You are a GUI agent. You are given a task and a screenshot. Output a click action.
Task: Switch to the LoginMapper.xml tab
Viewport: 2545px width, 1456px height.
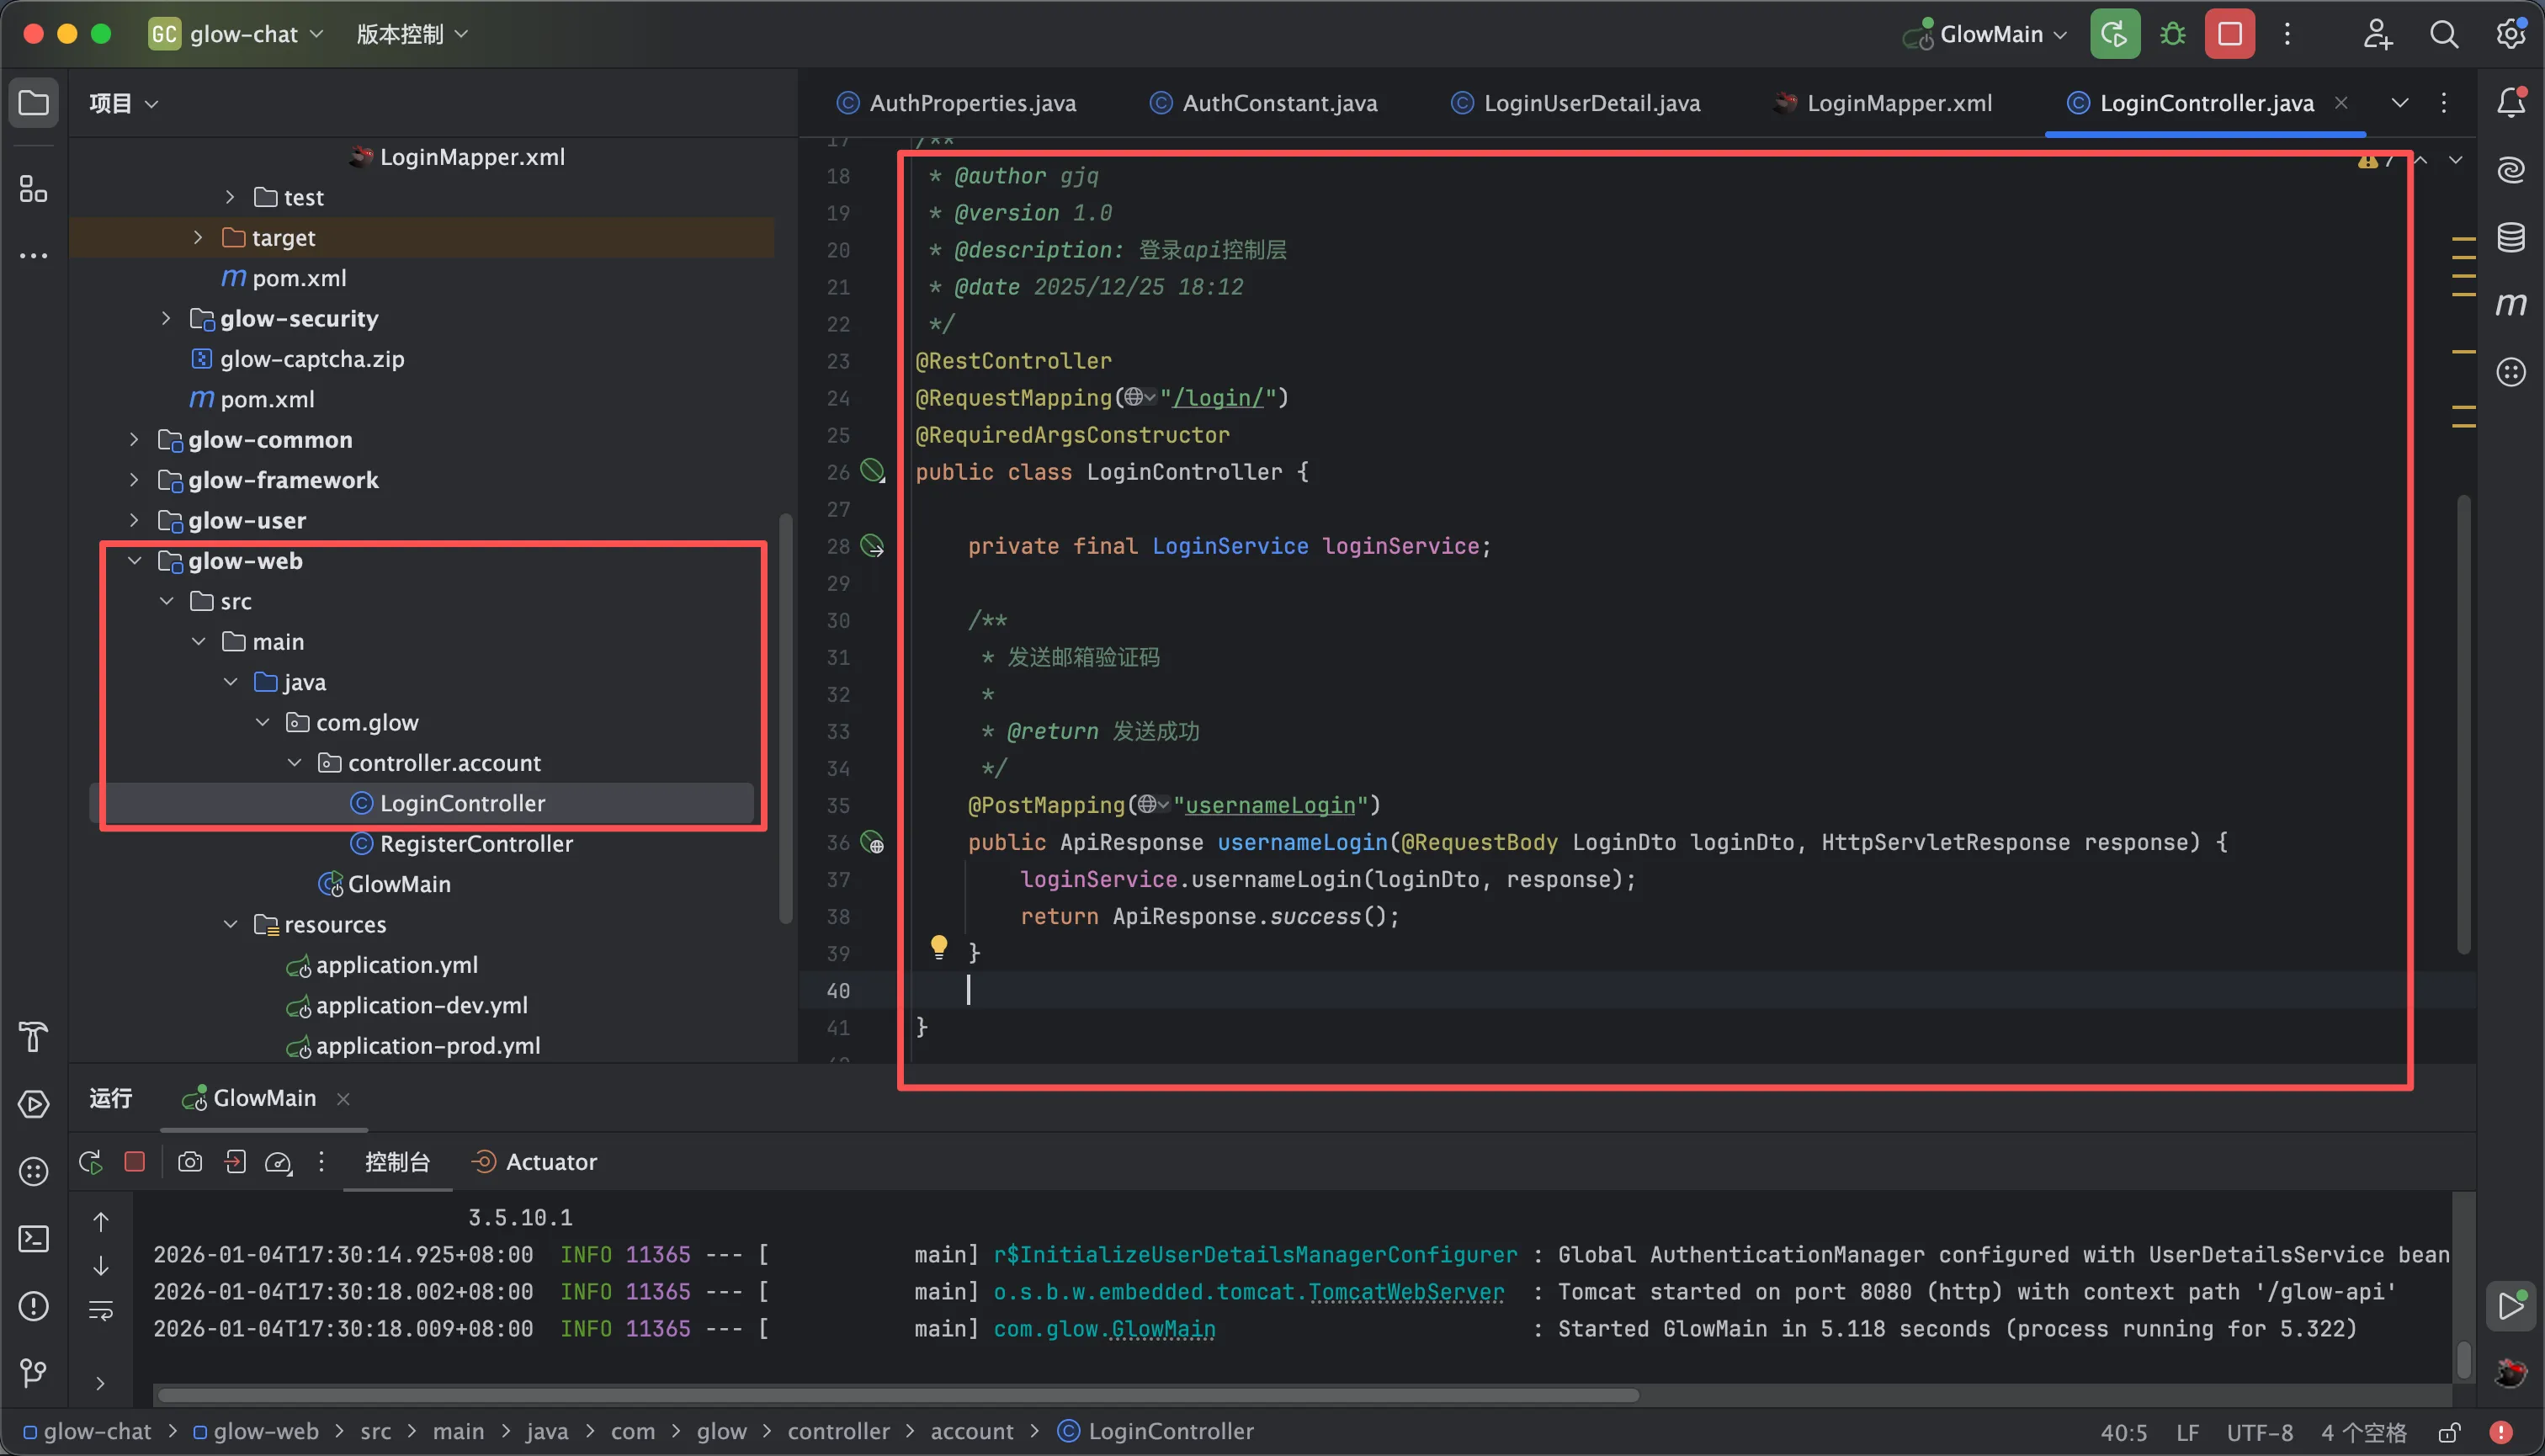click(x=1897, y=103)
